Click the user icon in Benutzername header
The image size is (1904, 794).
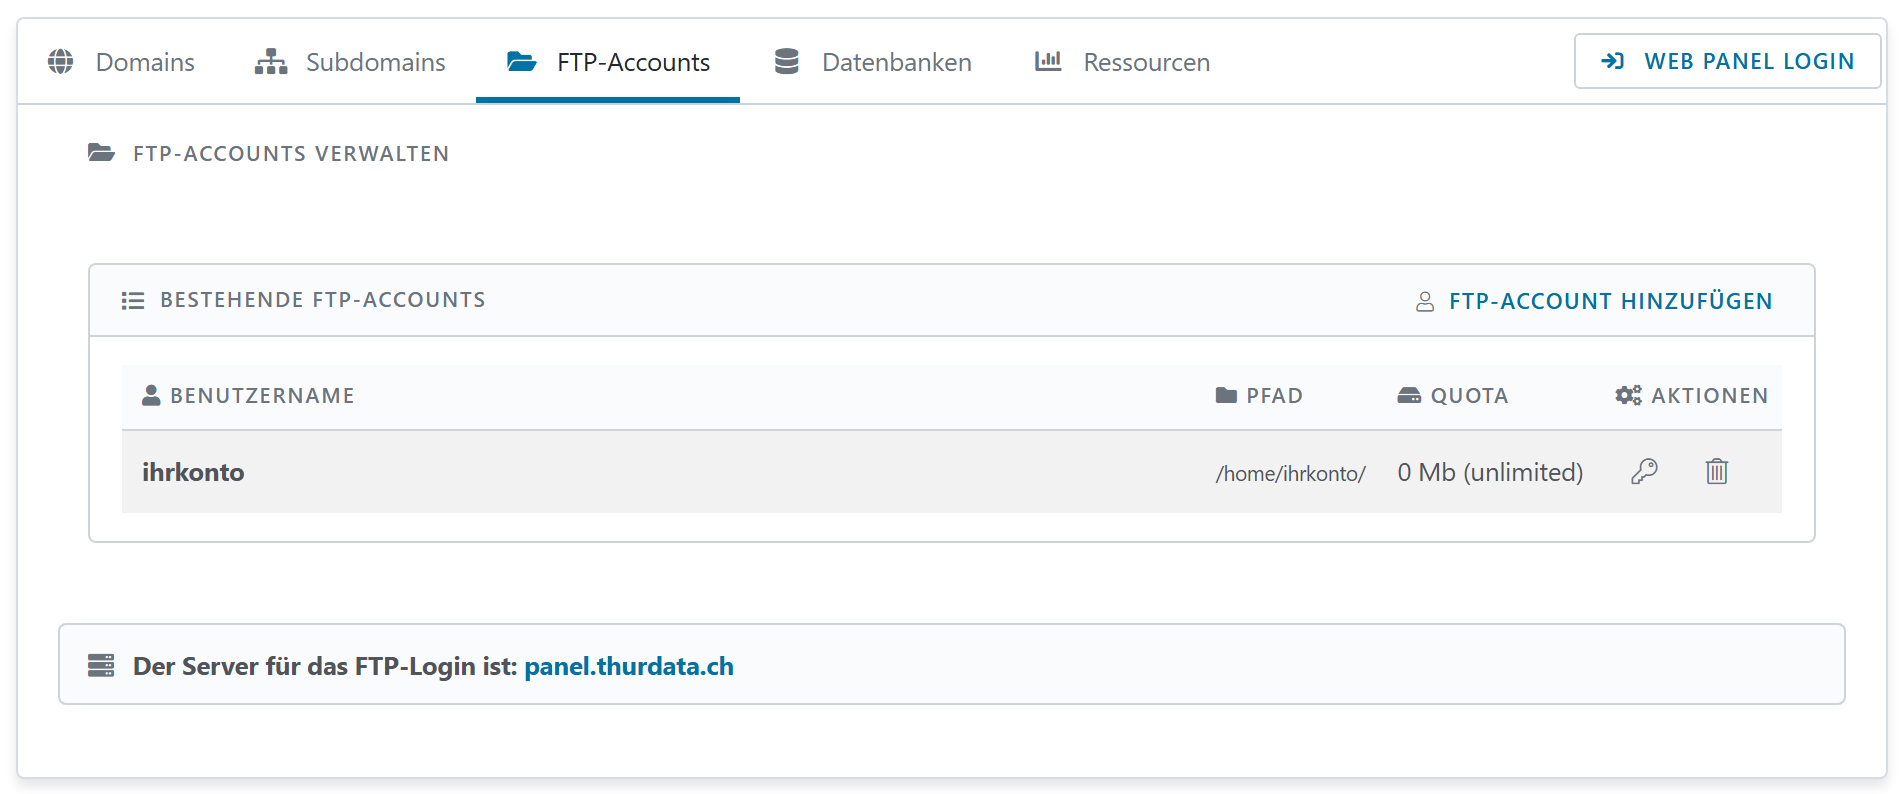pos(151,396)
